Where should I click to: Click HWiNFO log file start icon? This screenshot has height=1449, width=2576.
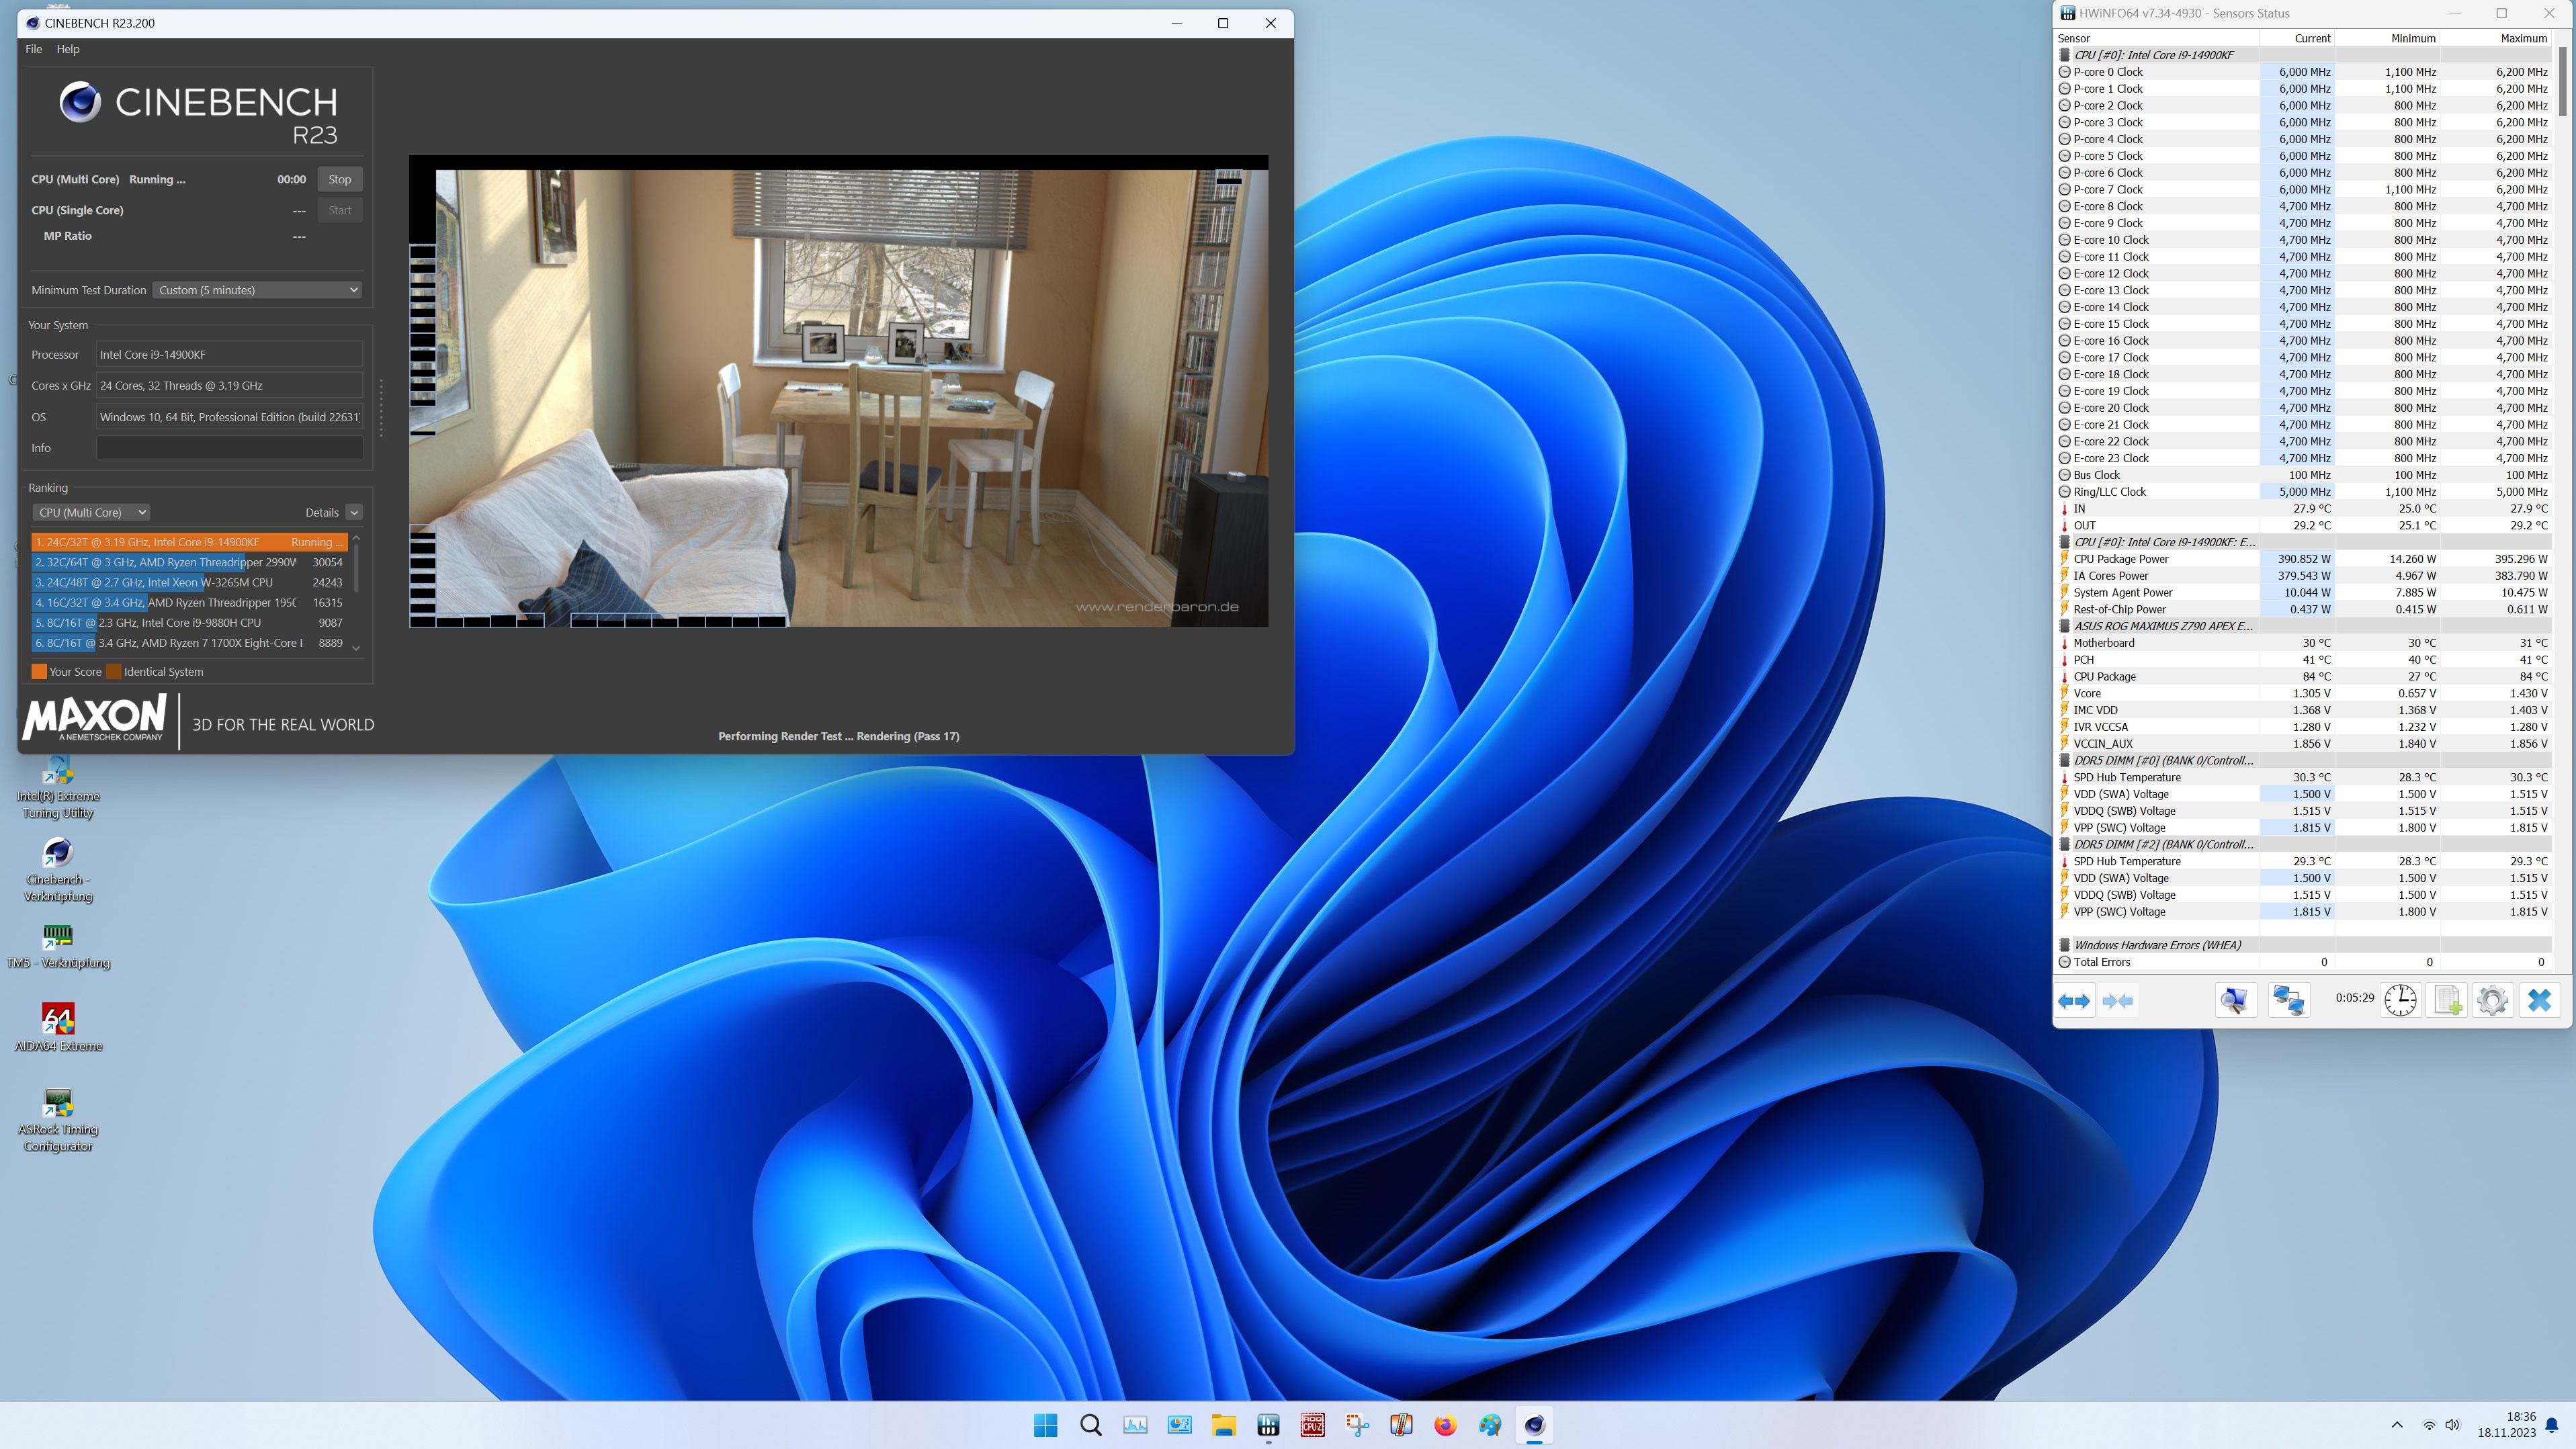click(x=2447, y=1000)
